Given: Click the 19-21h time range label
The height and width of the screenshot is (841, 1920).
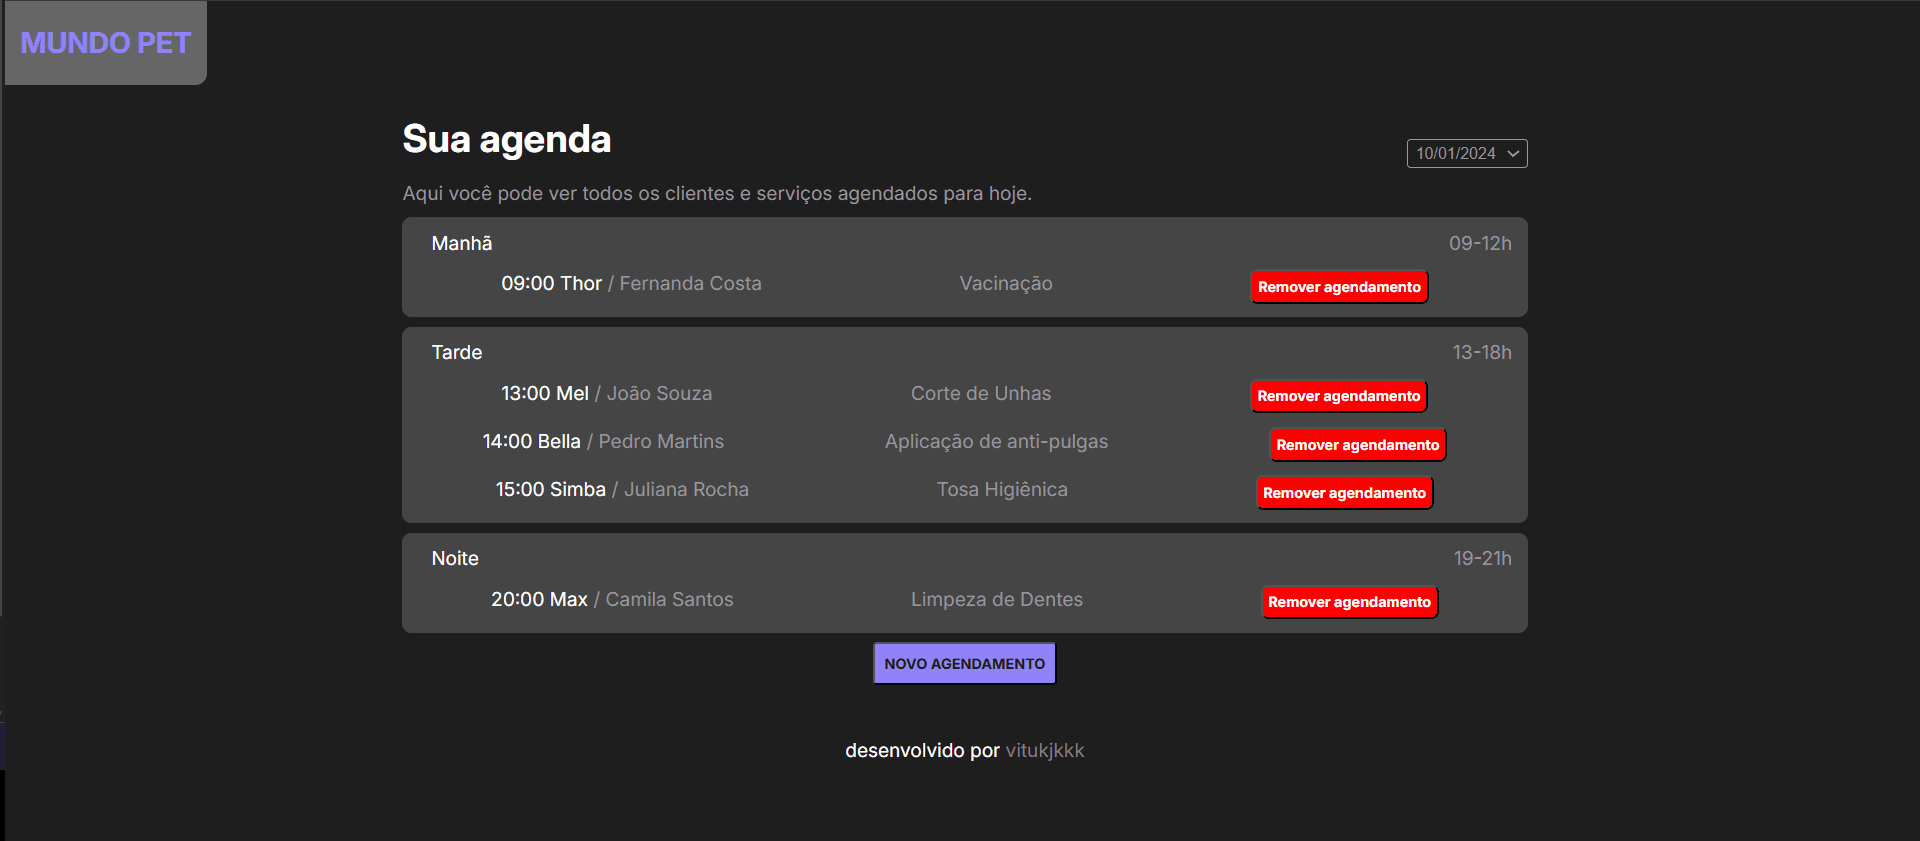Looking at the screenshot, I should click(x=1482, y=558).
